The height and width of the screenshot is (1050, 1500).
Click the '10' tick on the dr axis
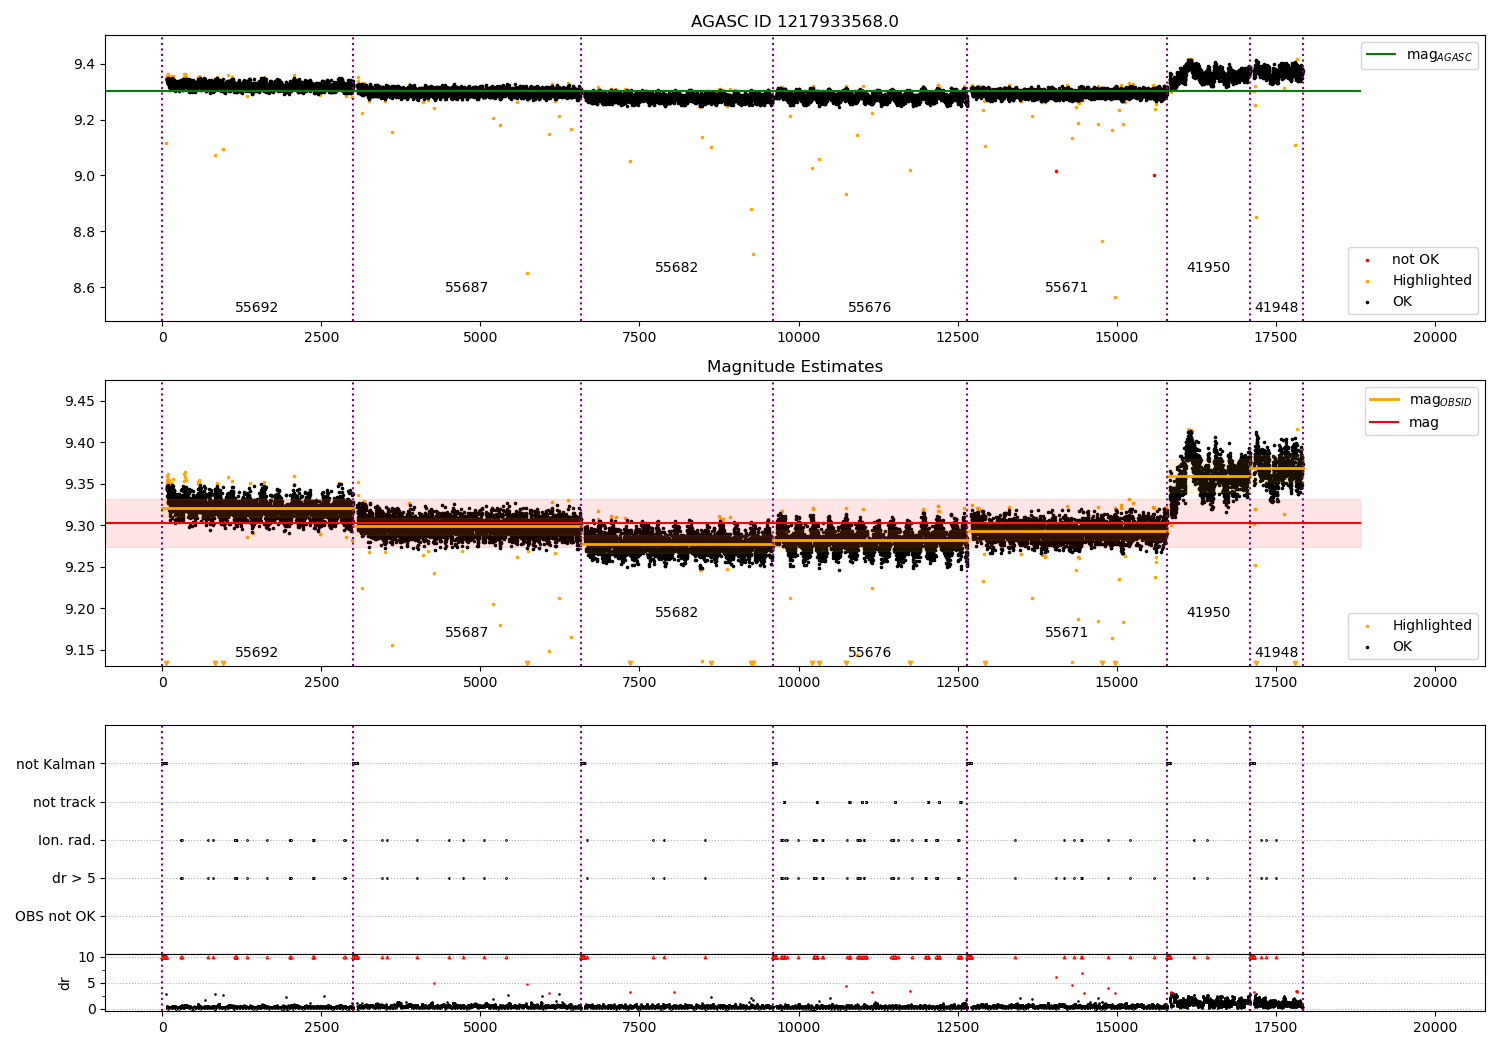87,958
